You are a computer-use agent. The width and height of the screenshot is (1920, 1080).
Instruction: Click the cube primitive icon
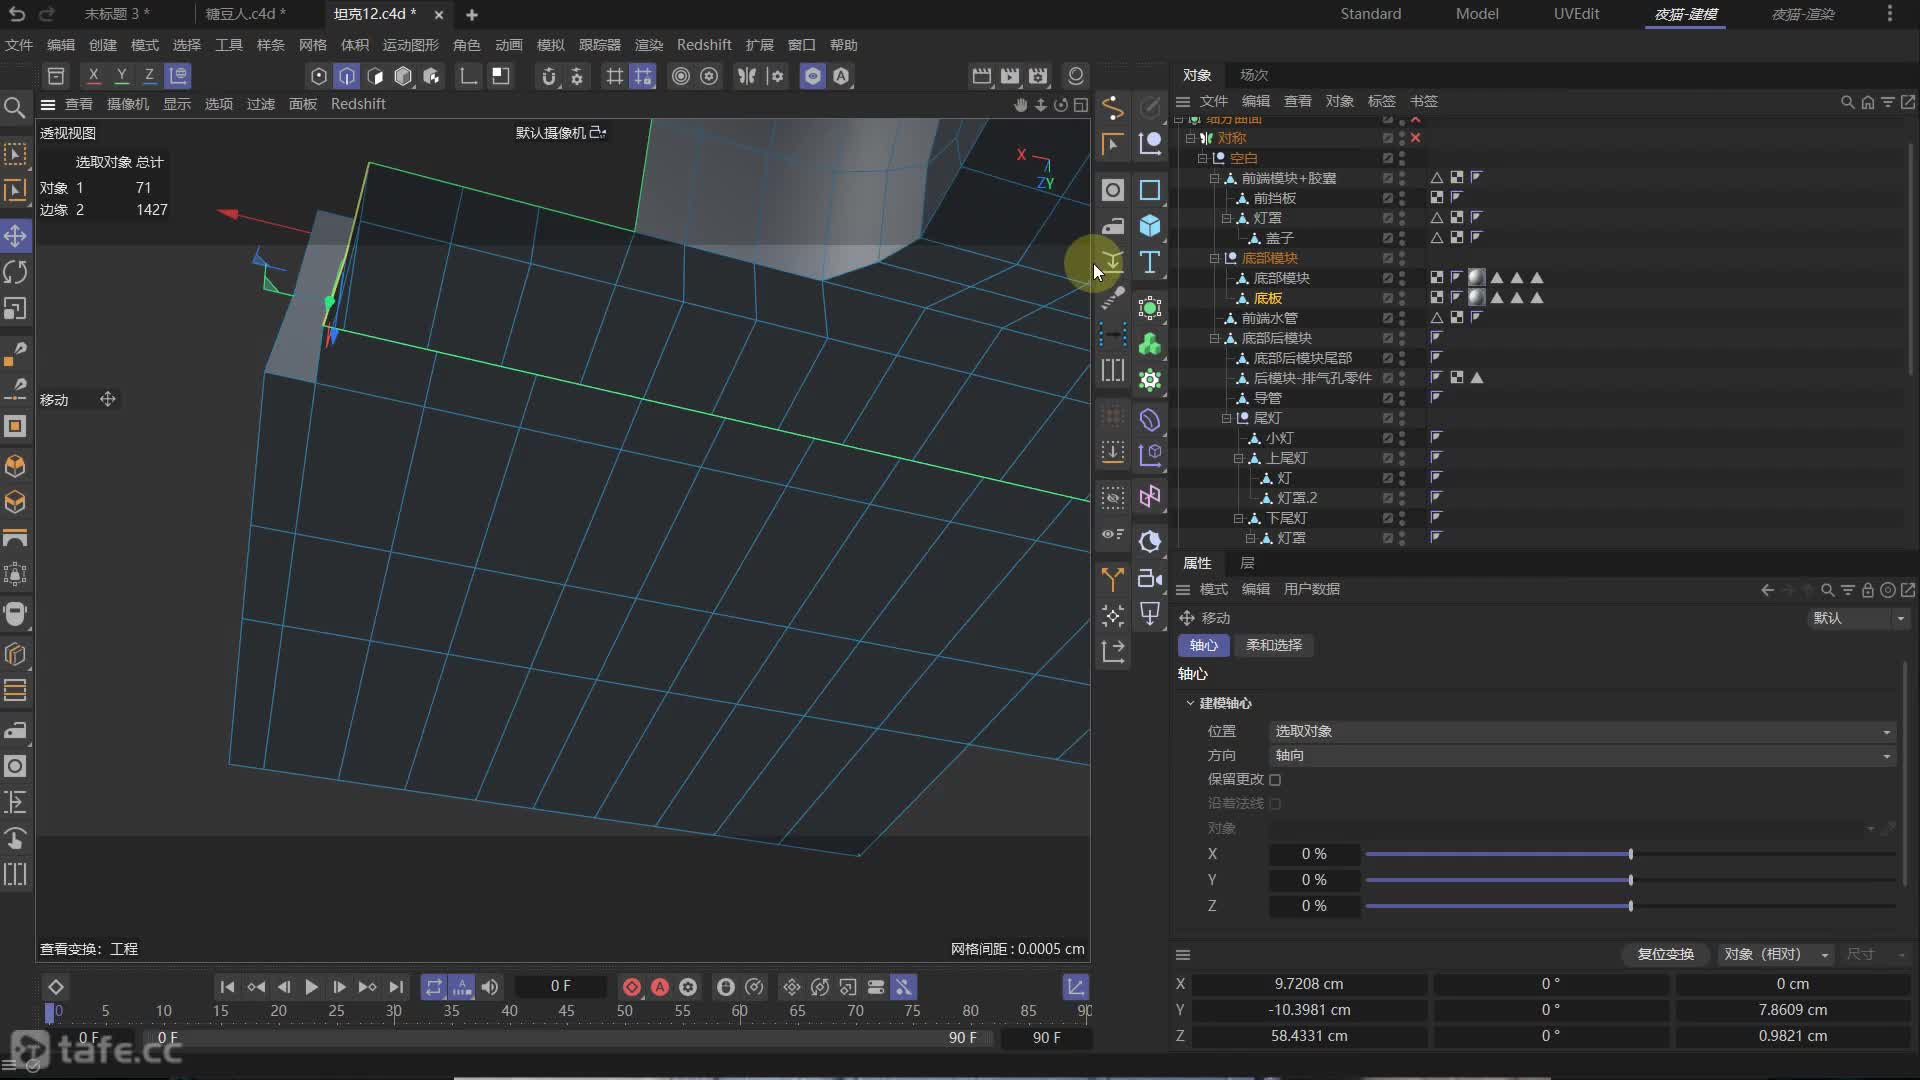point(1150,226)
